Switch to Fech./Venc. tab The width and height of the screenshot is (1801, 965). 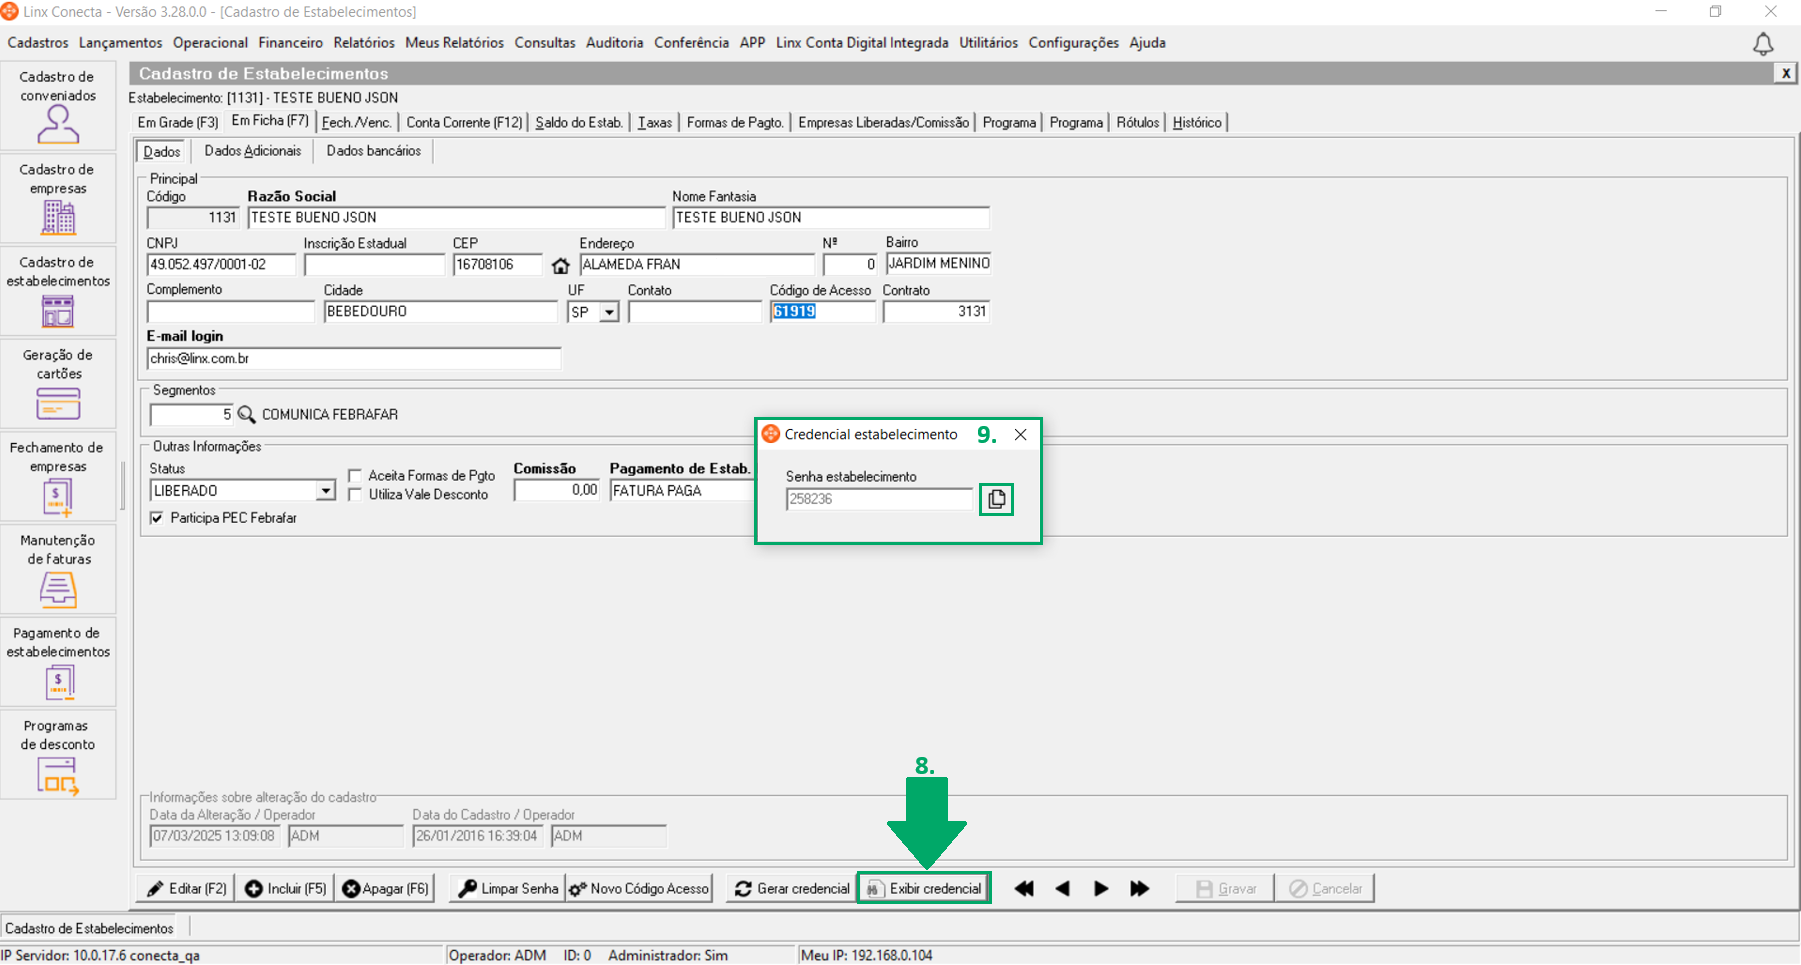[356, 122]
